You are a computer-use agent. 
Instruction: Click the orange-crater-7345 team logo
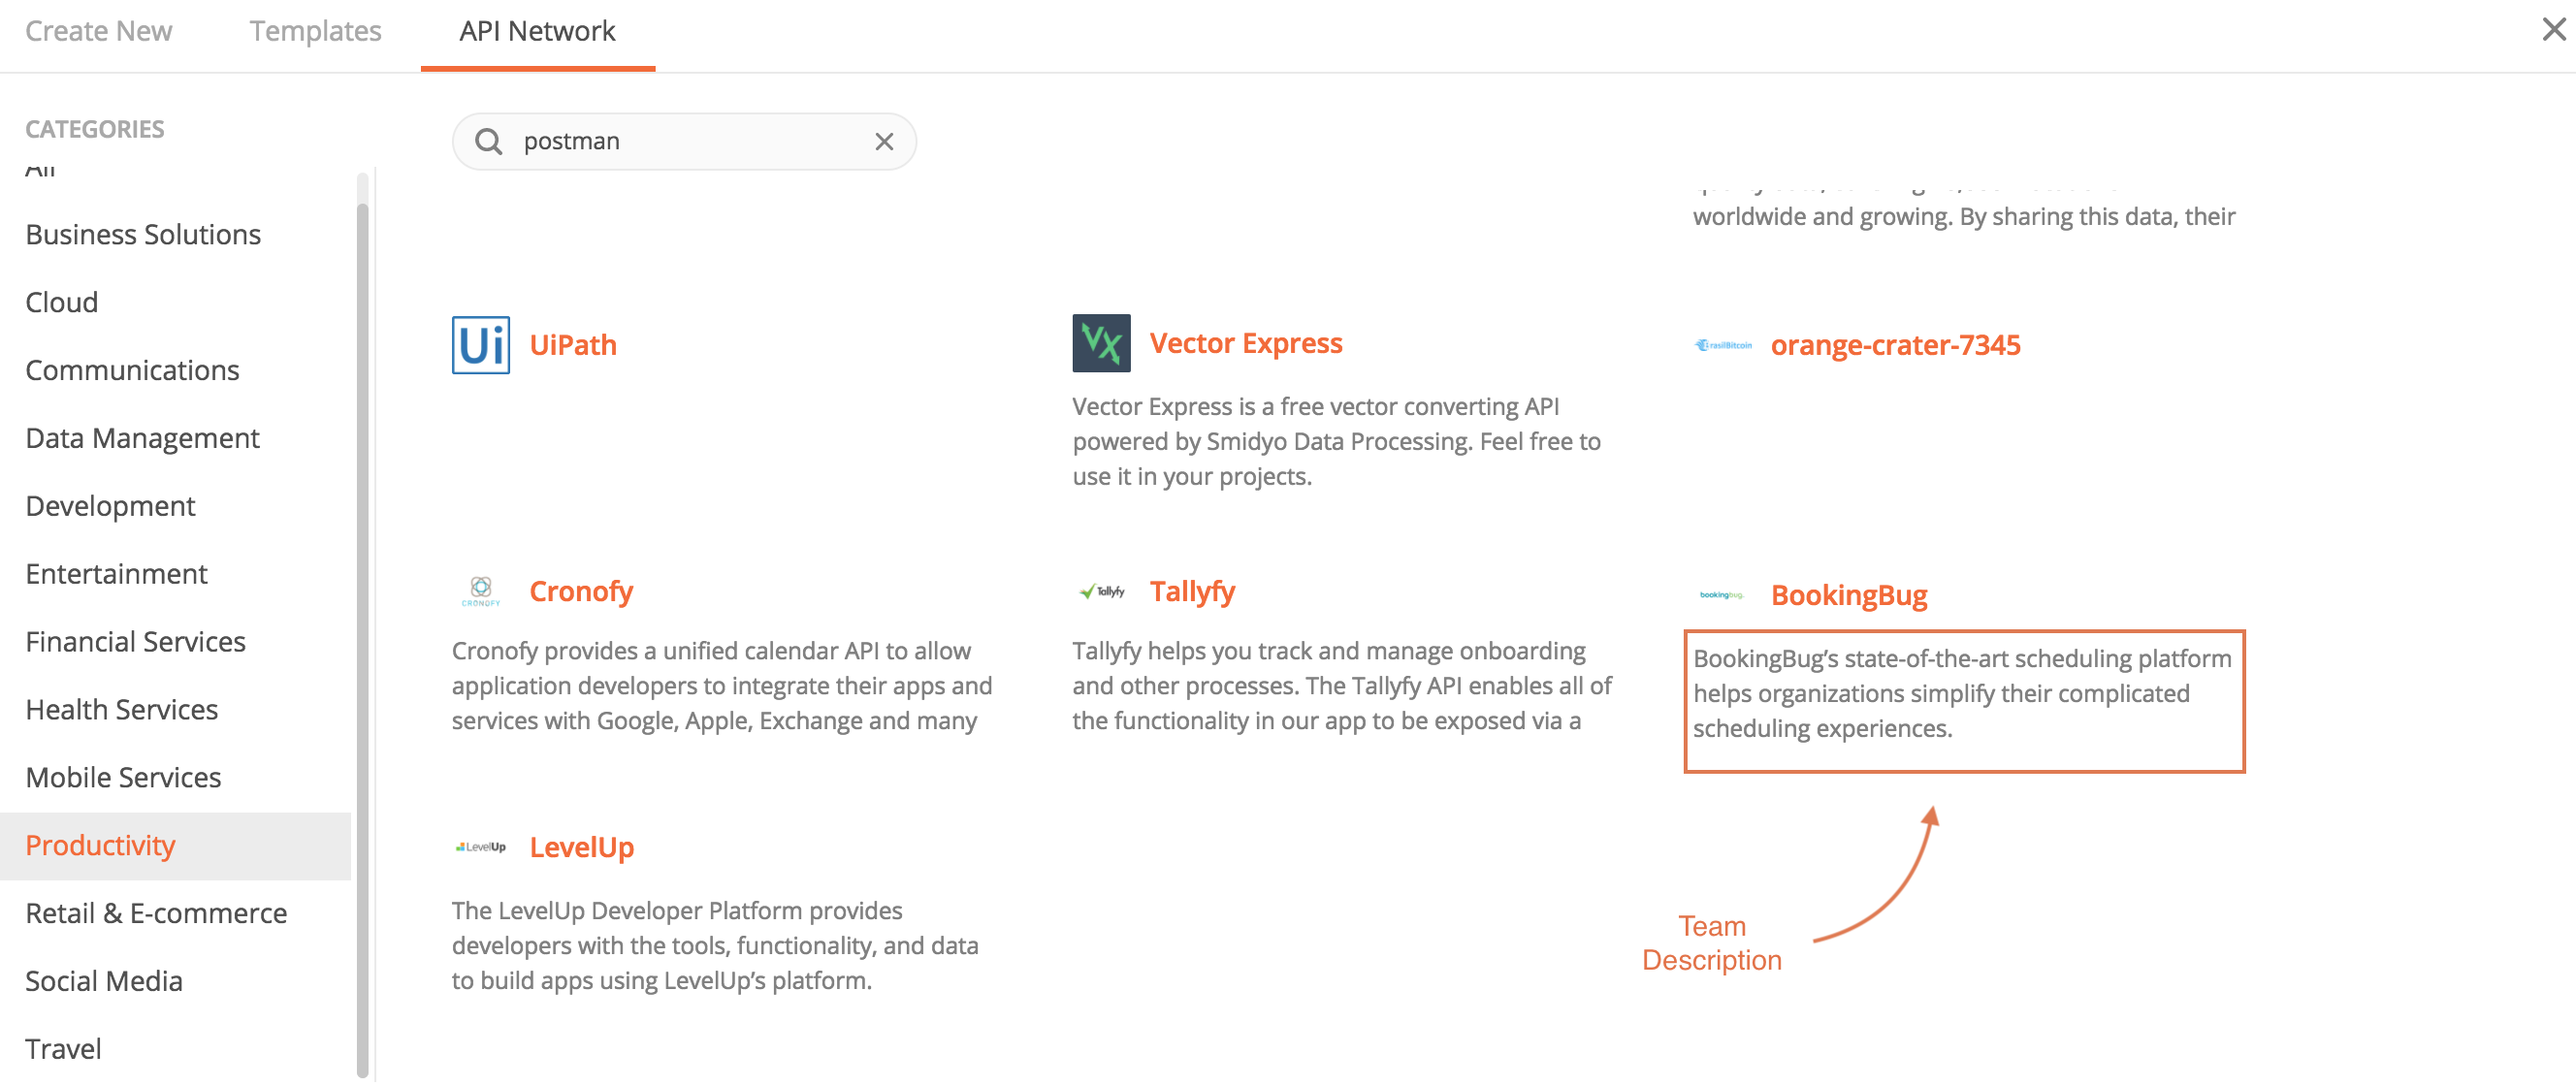pyautogui.click(x=1723, y=345)
